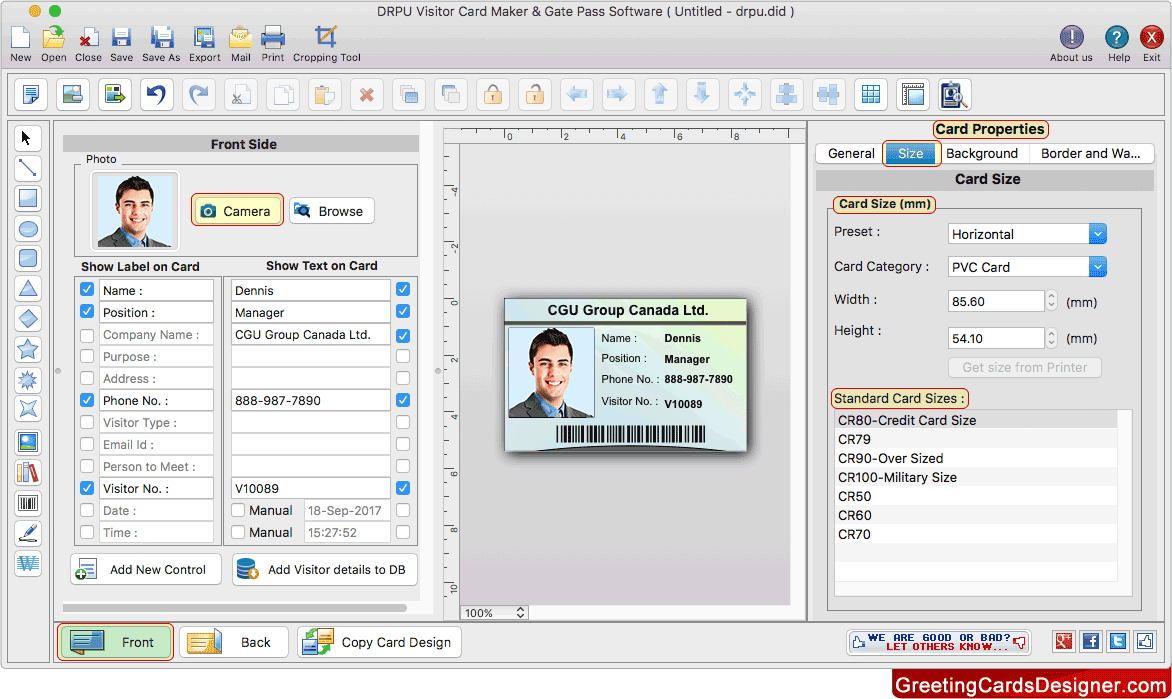Open the Preset orientation dropdown
The image size is (1172, 699).
coord(1097,234)
